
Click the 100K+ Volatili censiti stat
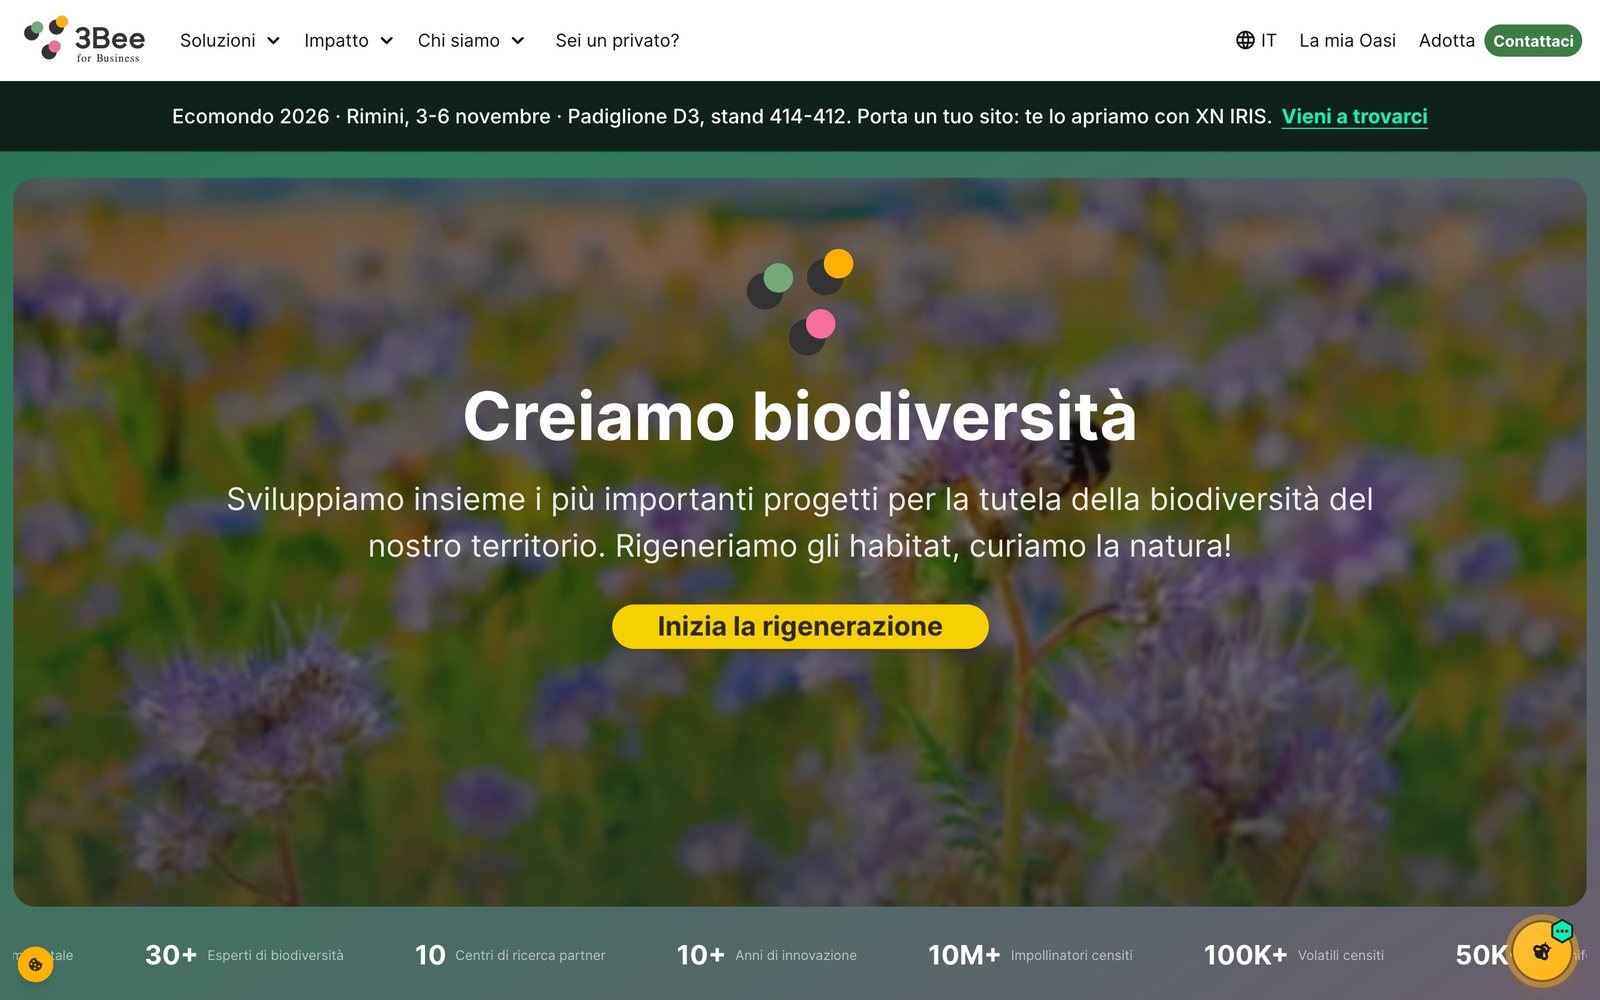[1294, 955]
